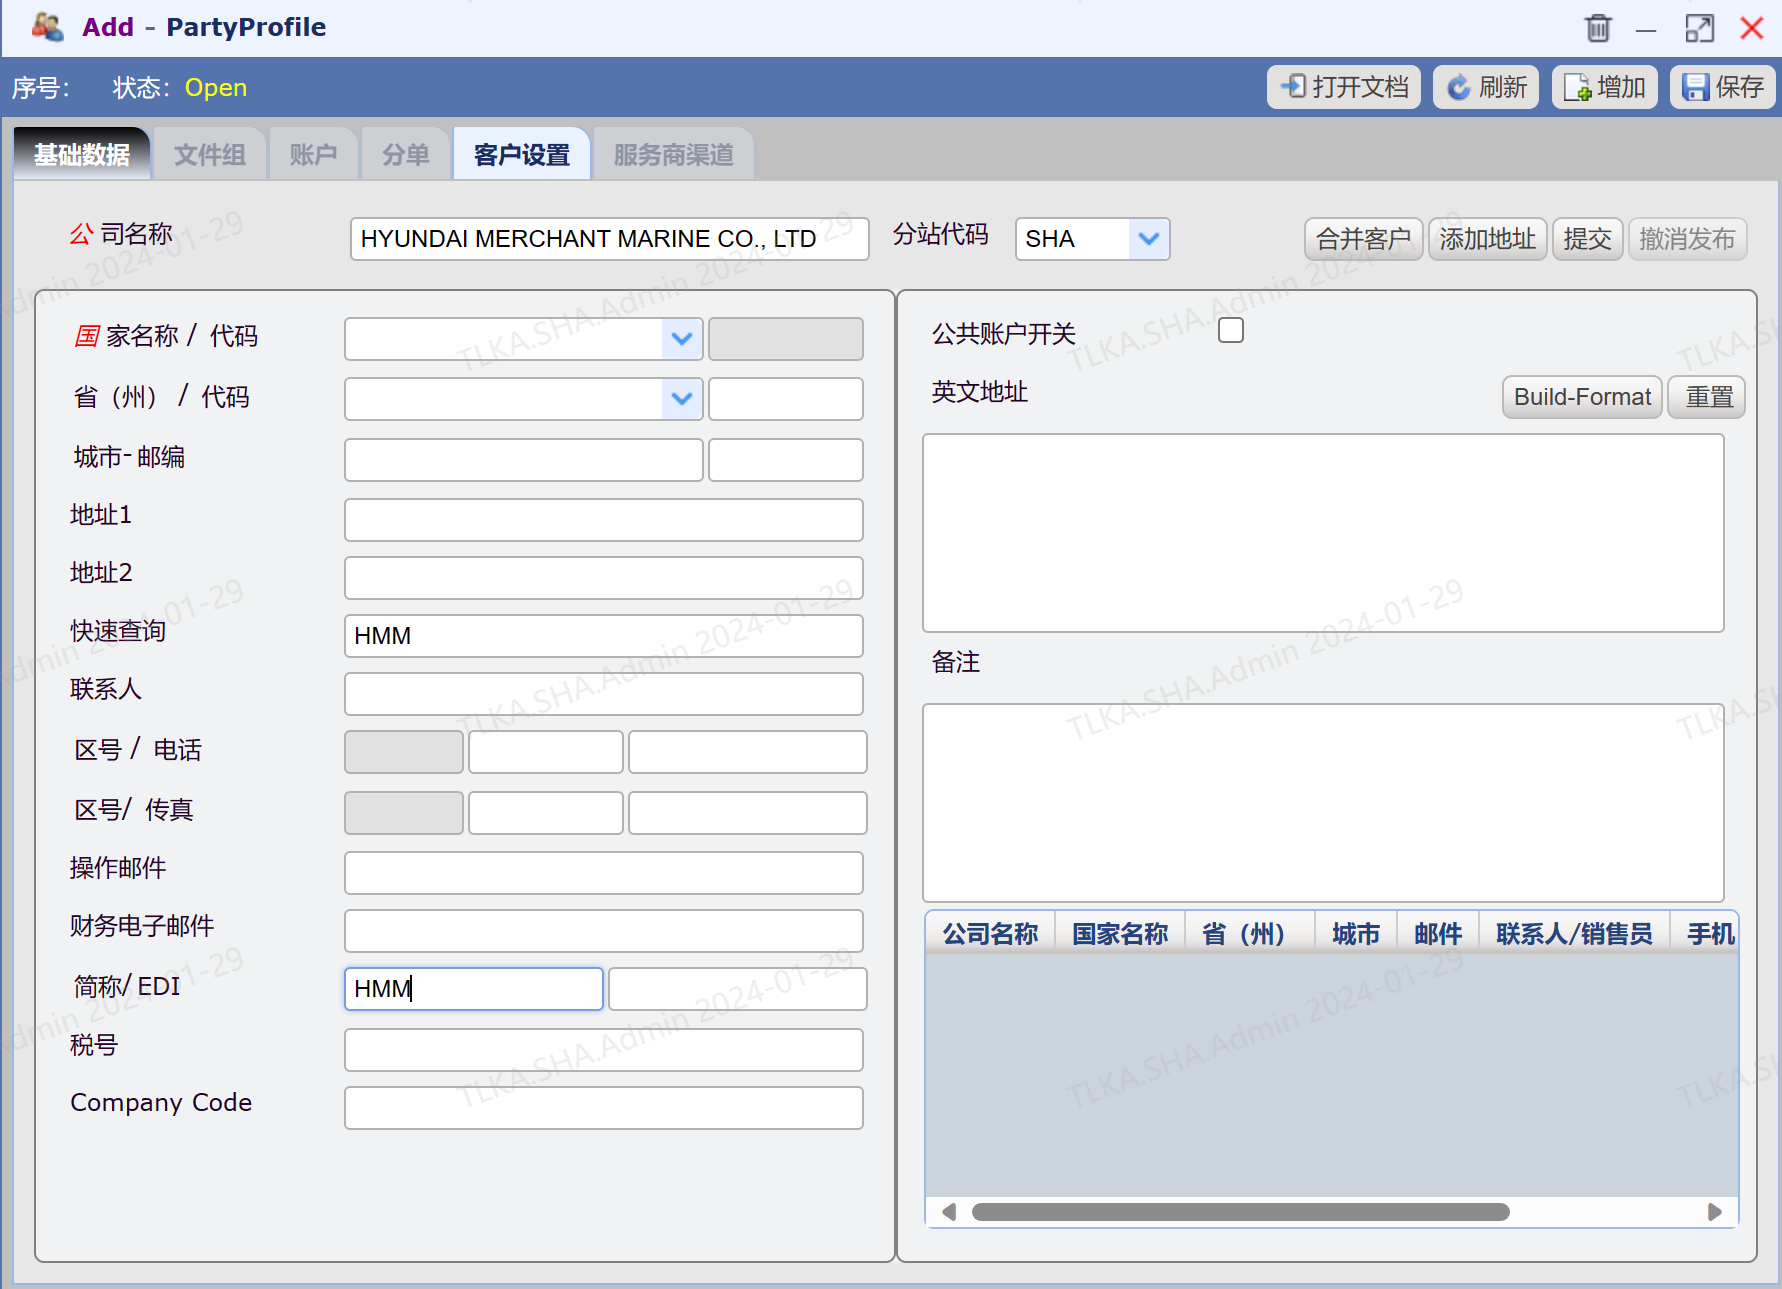The image size is (1782, 1289).
Task: Minimize the PartyProfile window
Action: (x=1646, y=30)
